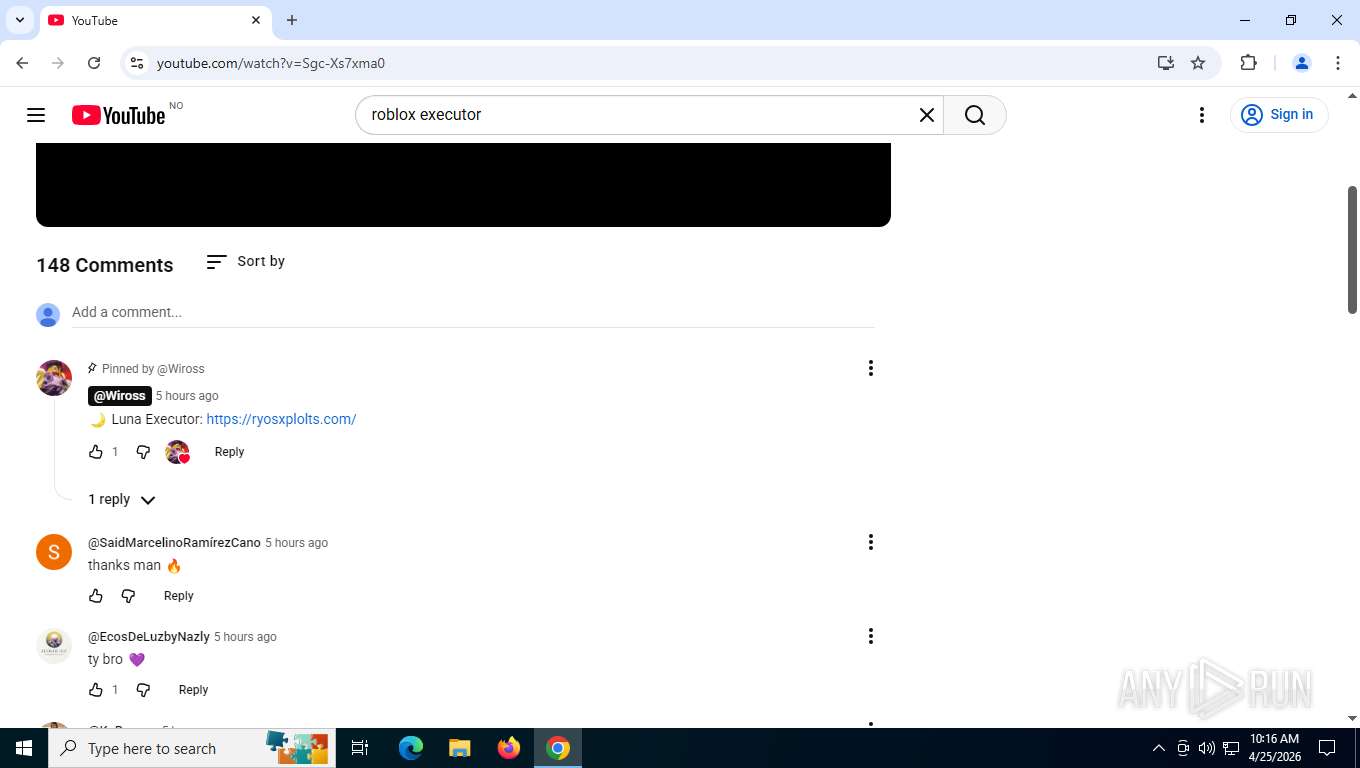Click Sign in button
Viewport: 1360px width, 768px height.
click(1279, 115)
